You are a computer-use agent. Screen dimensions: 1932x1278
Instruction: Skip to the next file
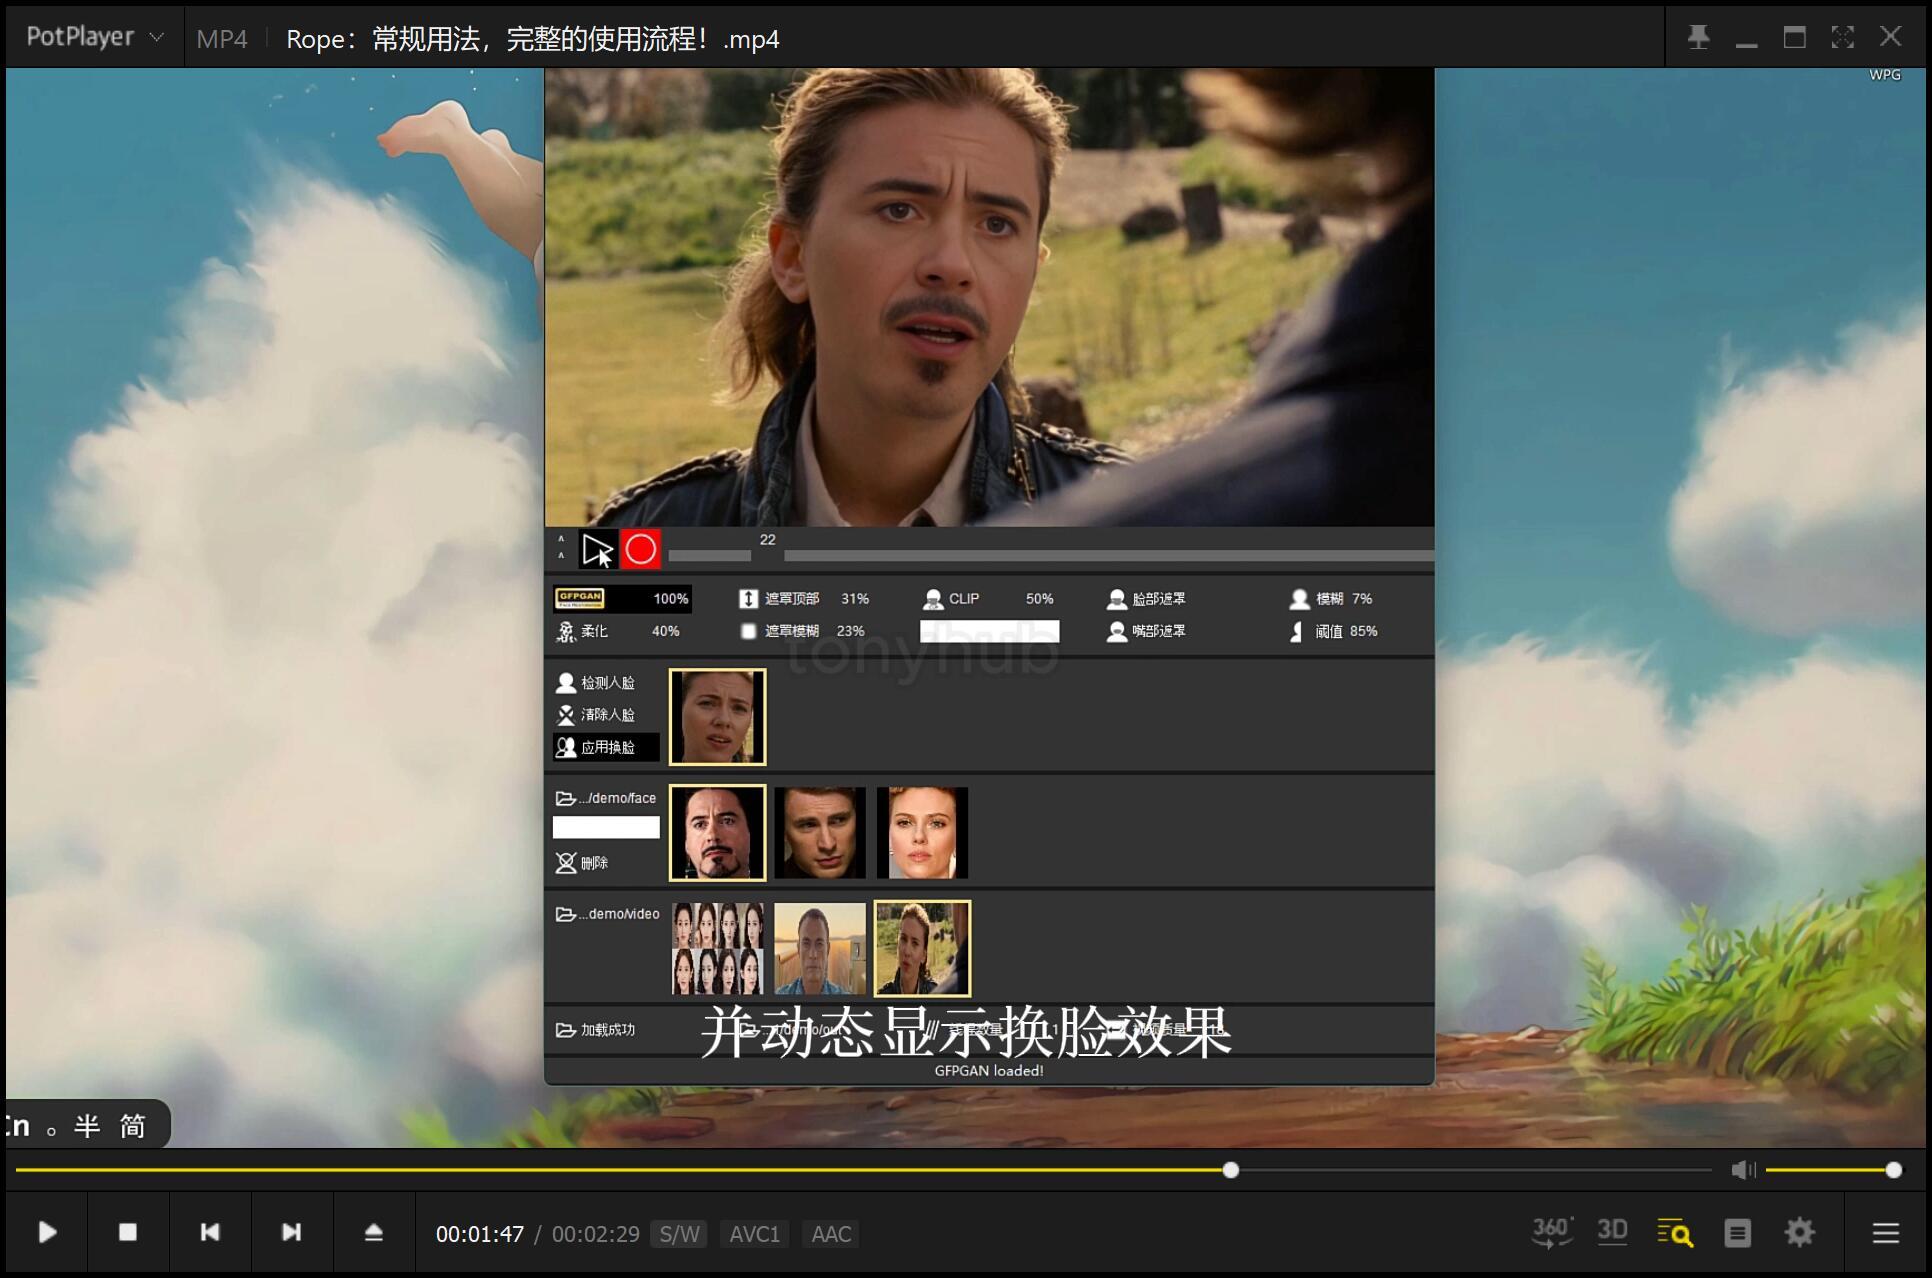(x=291, y=1232)
